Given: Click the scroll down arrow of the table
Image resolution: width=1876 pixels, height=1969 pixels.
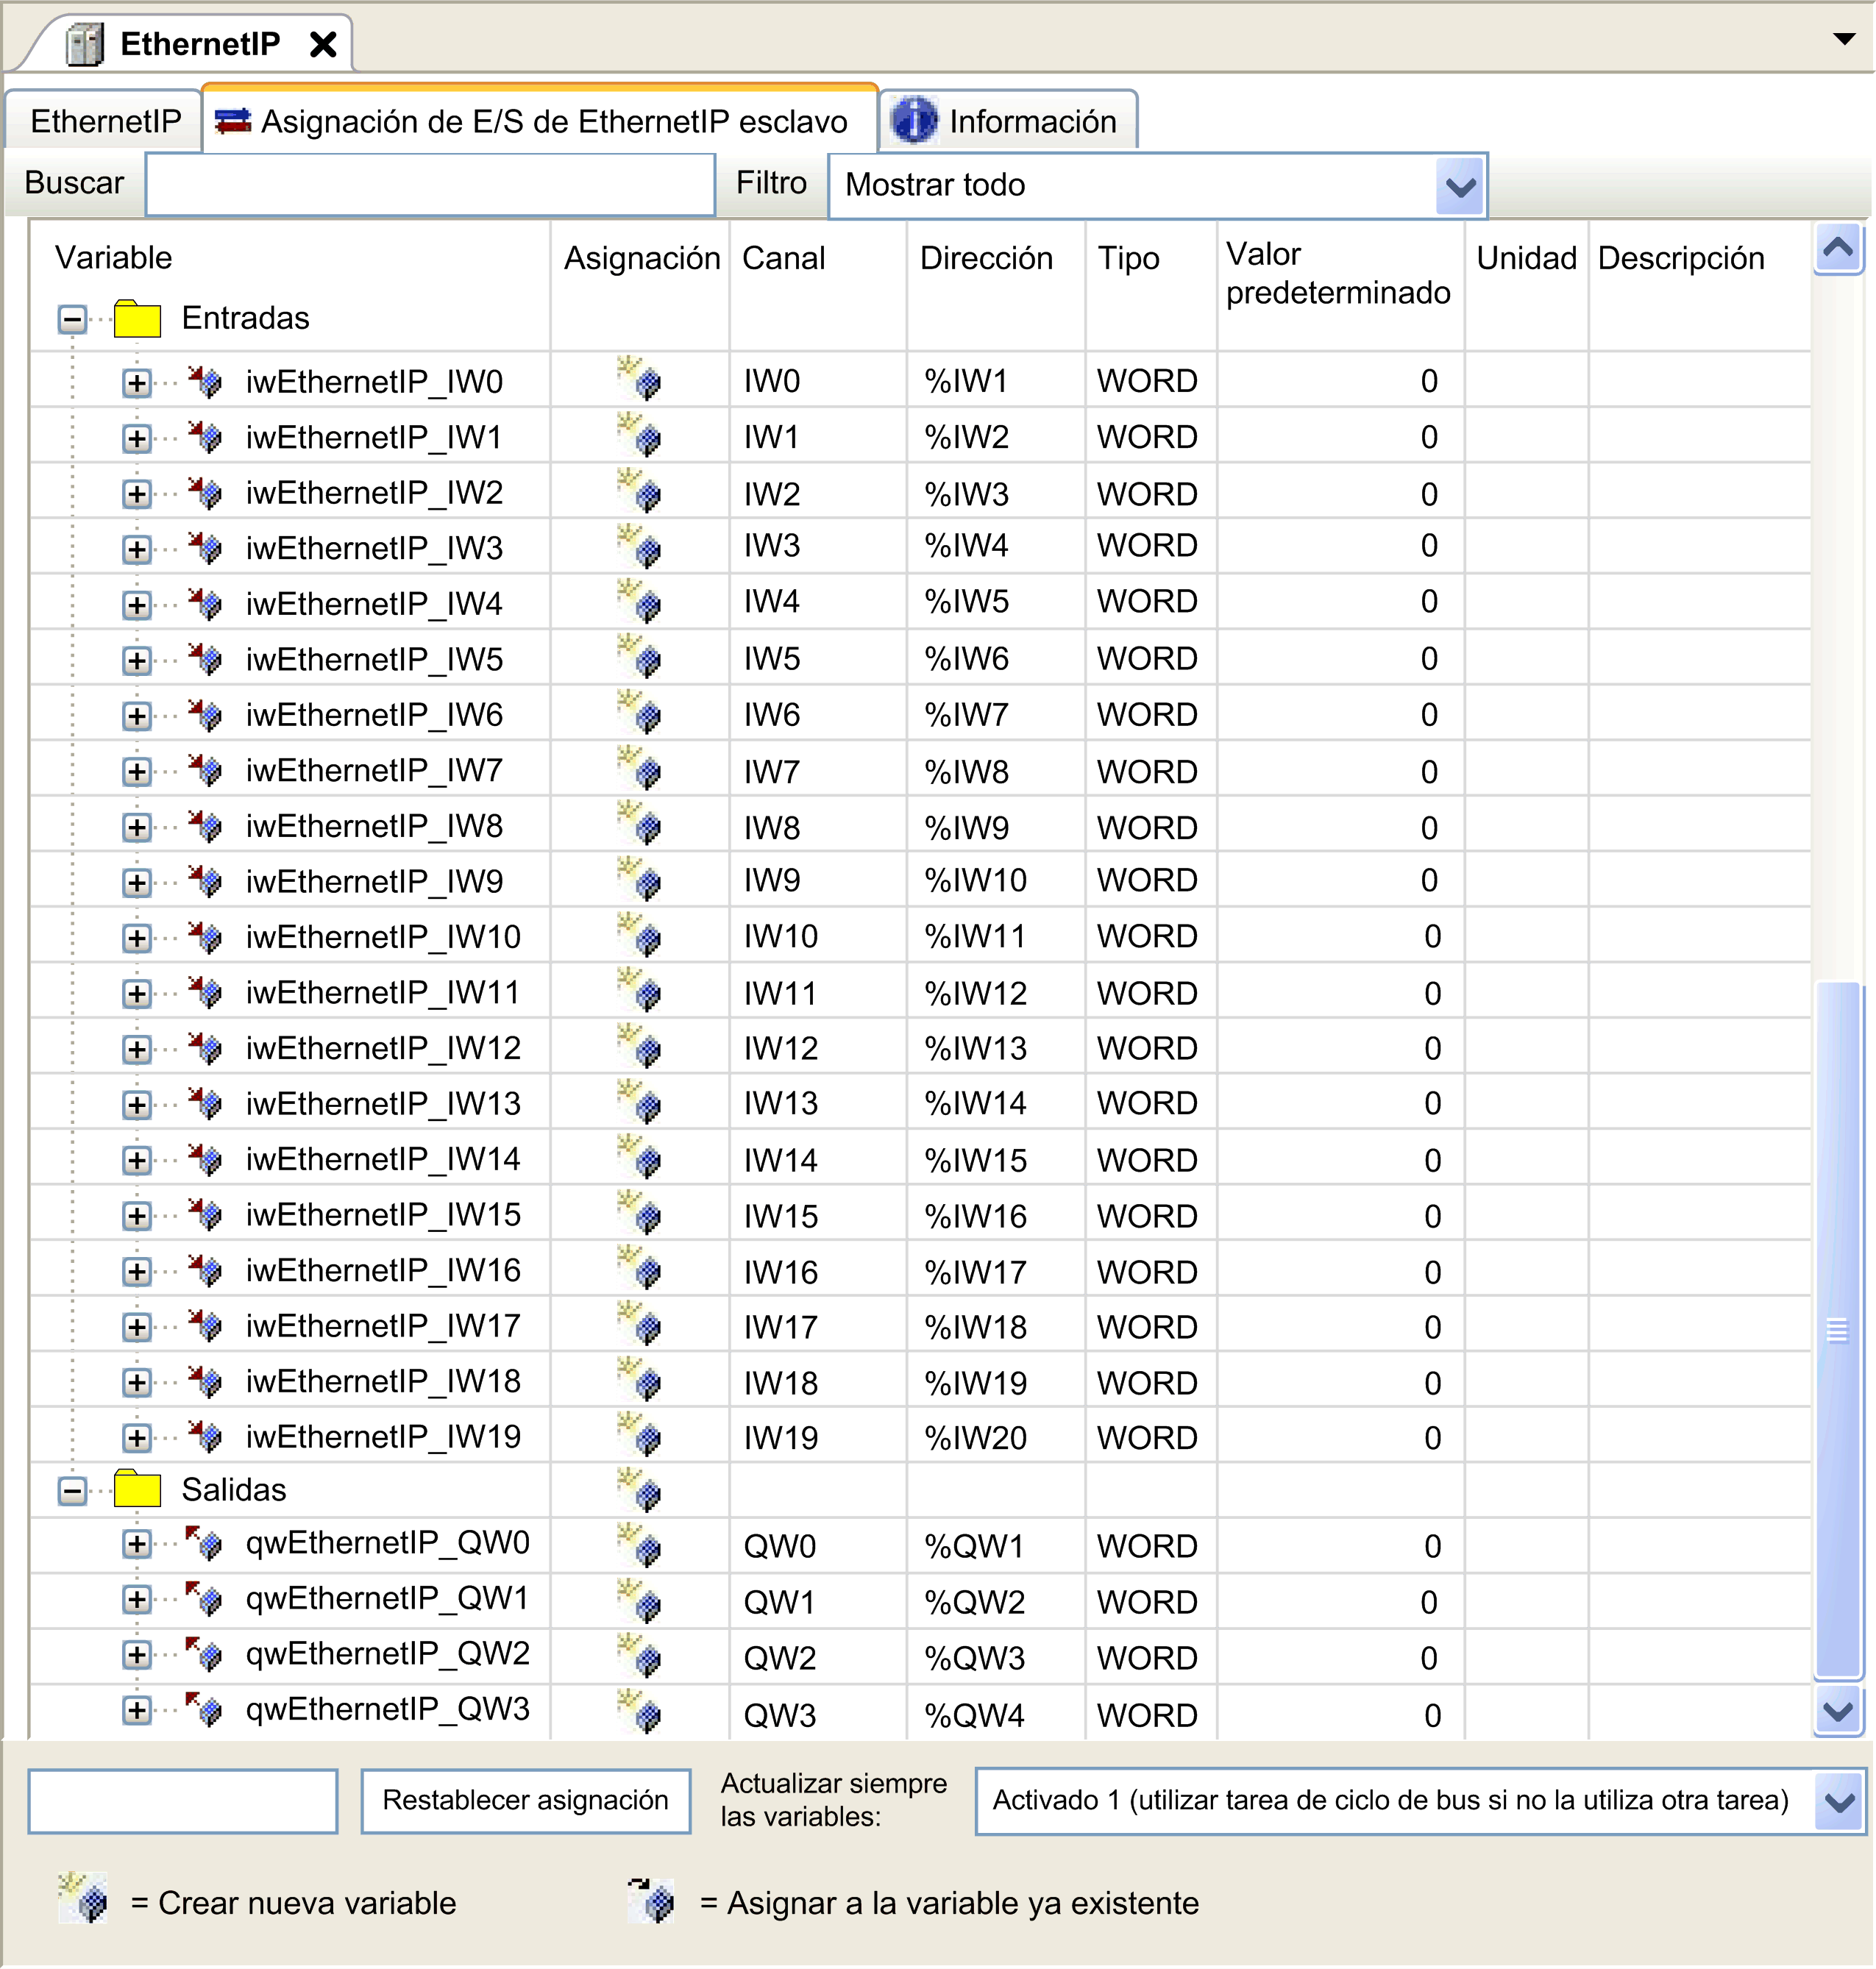Looking at the screenshot, I should click(x=1838, y=1712).
